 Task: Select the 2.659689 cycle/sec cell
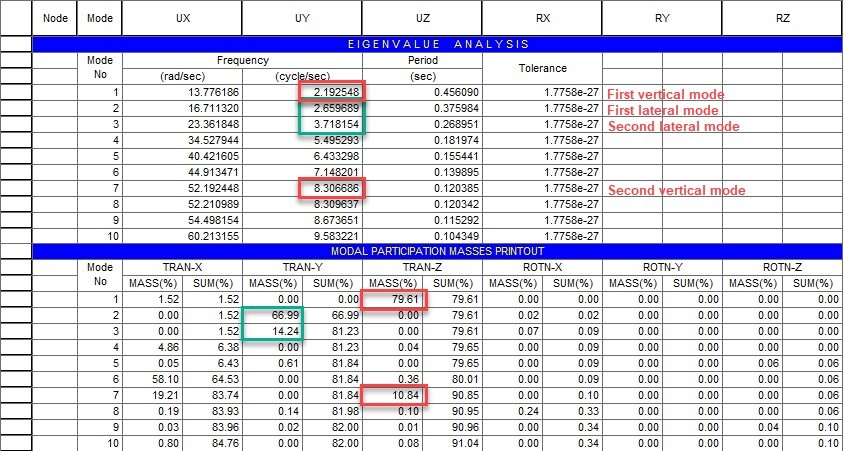point(303,109)
